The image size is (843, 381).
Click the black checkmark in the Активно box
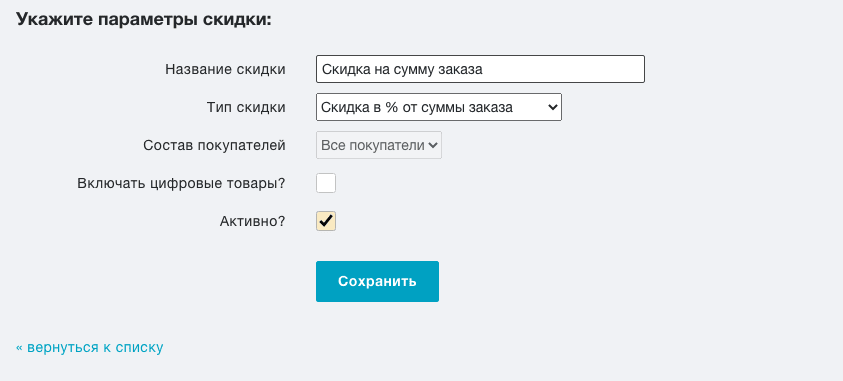point(326,220)
